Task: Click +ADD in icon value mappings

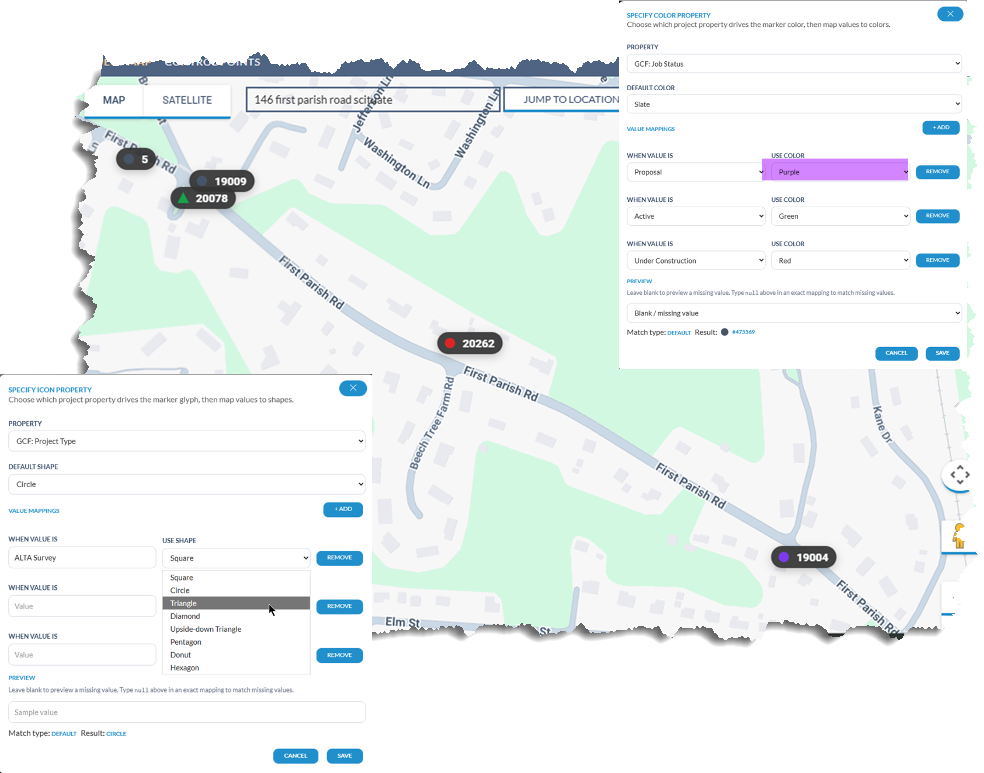Action: (x=343, y=509)
